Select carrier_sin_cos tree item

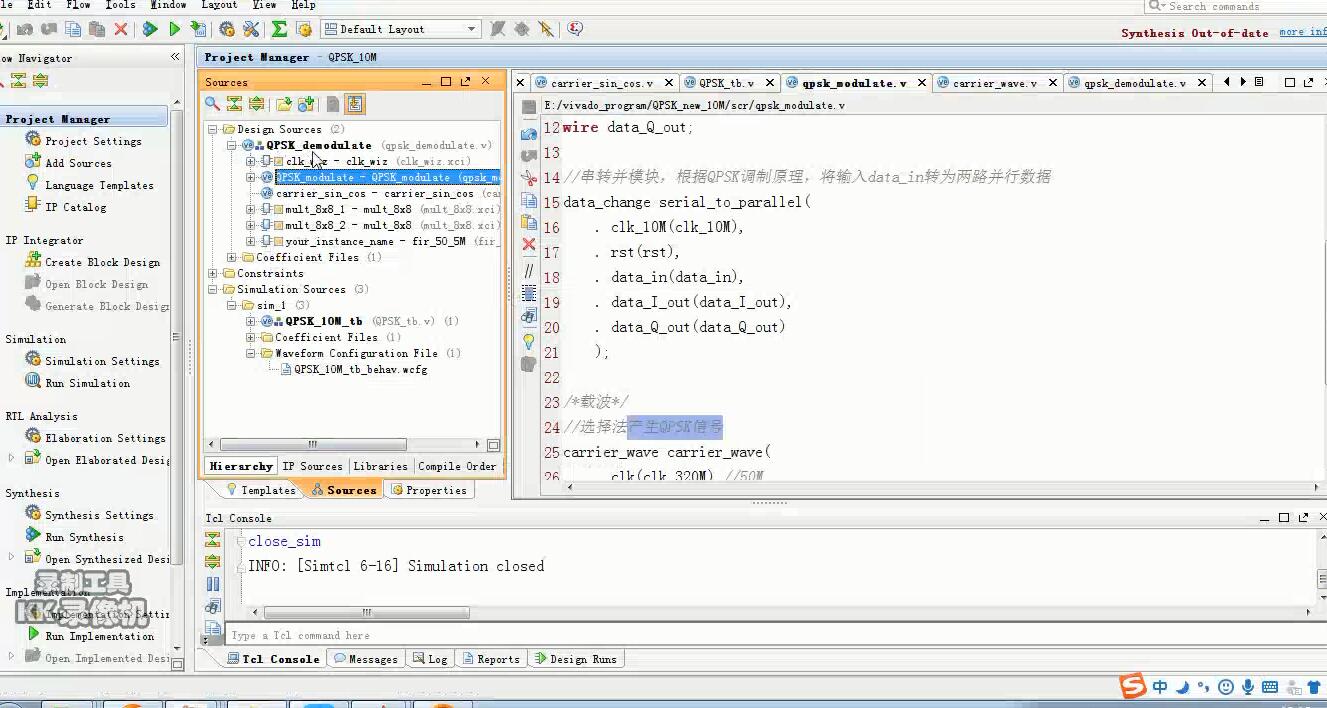[374, 193]
